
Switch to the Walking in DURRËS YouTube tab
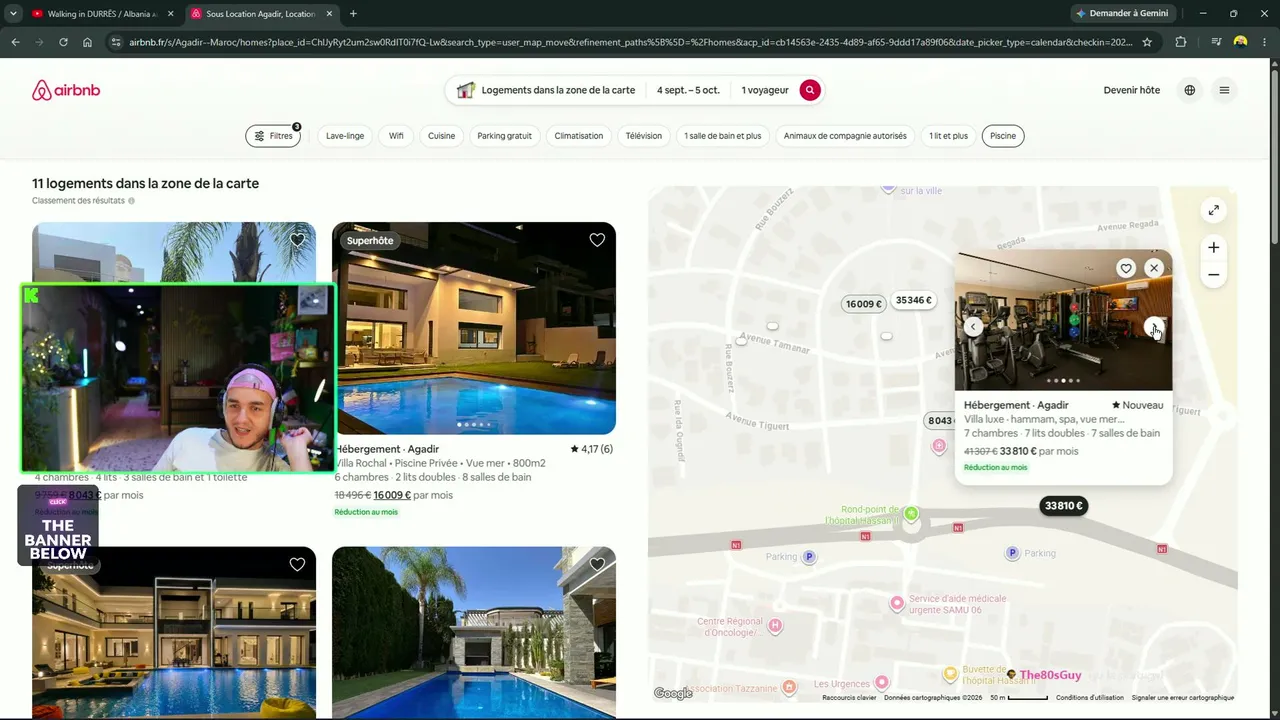102,14
